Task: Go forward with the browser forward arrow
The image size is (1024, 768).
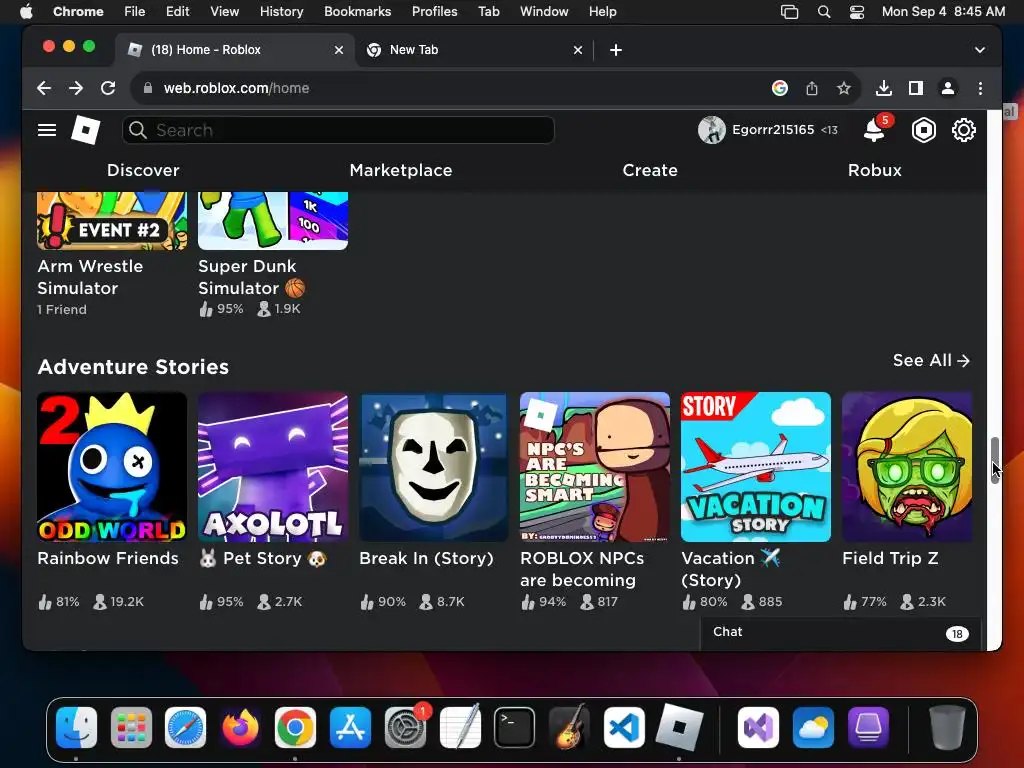Action: coord(76,88)
